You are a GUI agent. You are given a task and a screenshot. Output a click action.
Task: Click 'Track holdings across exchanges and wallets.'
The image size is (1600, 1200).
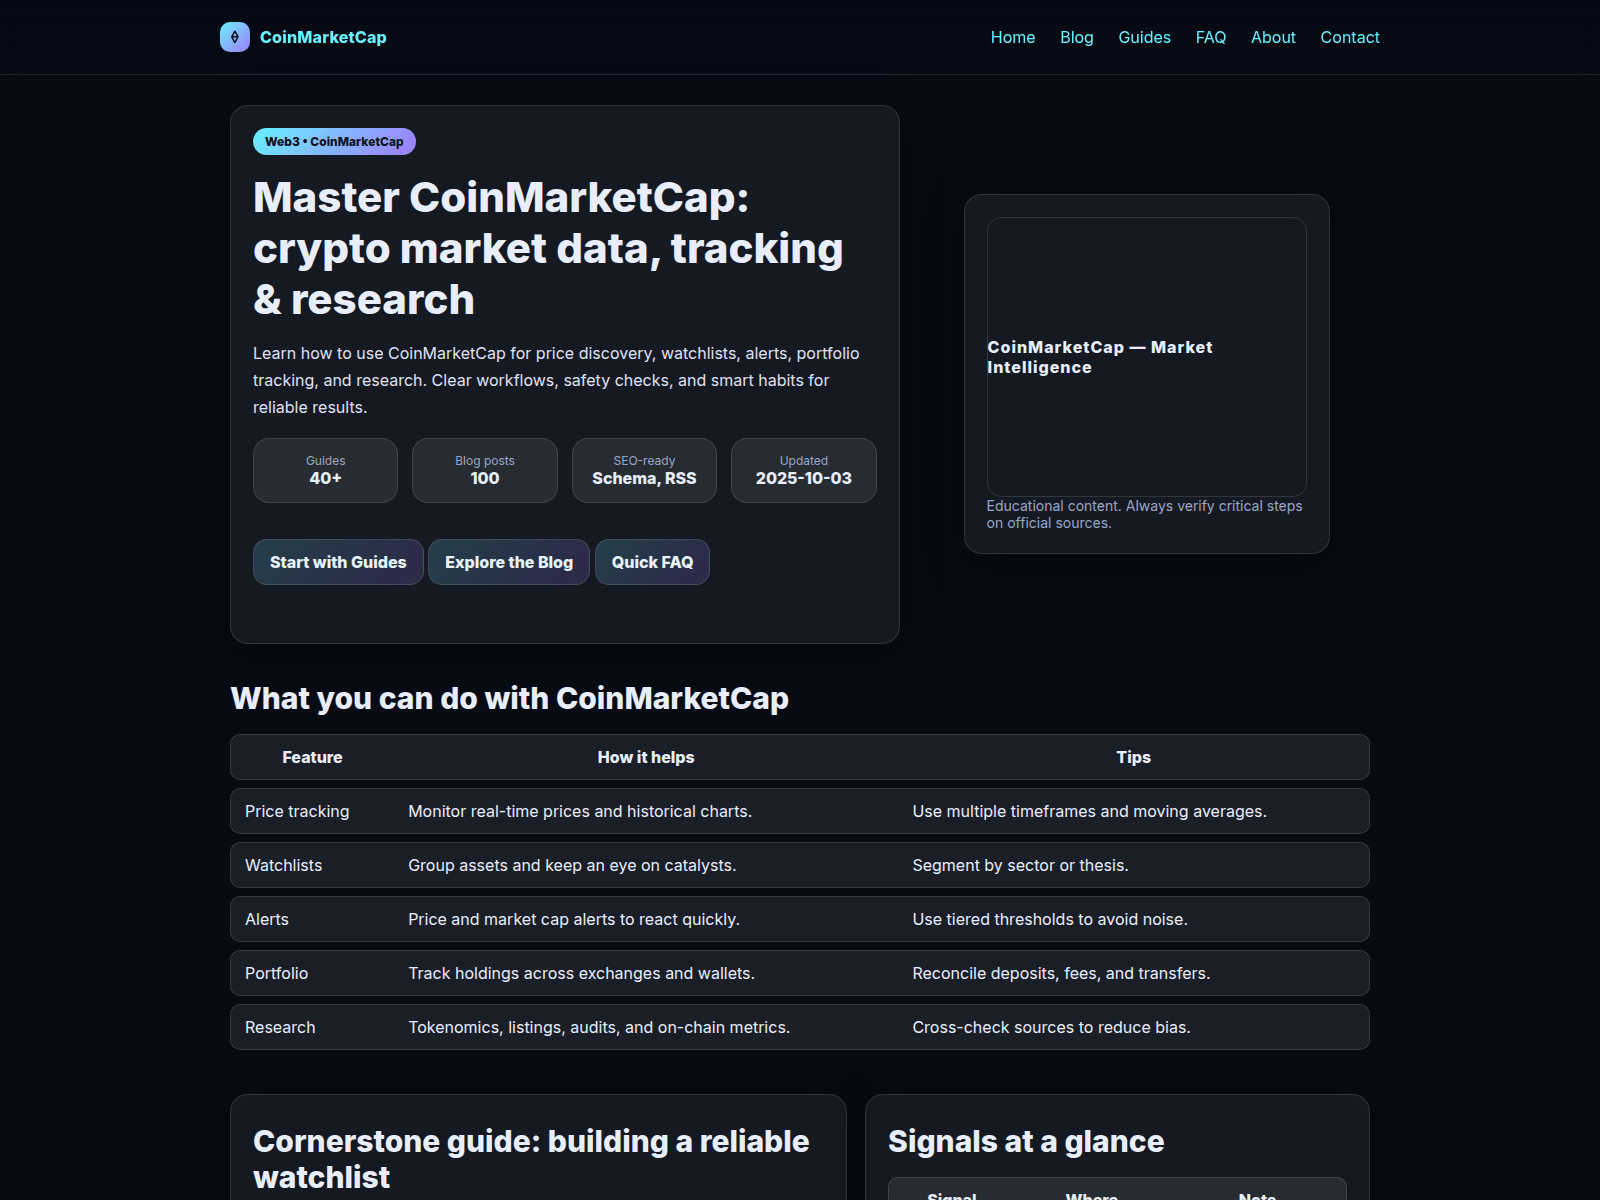[581, 973]
